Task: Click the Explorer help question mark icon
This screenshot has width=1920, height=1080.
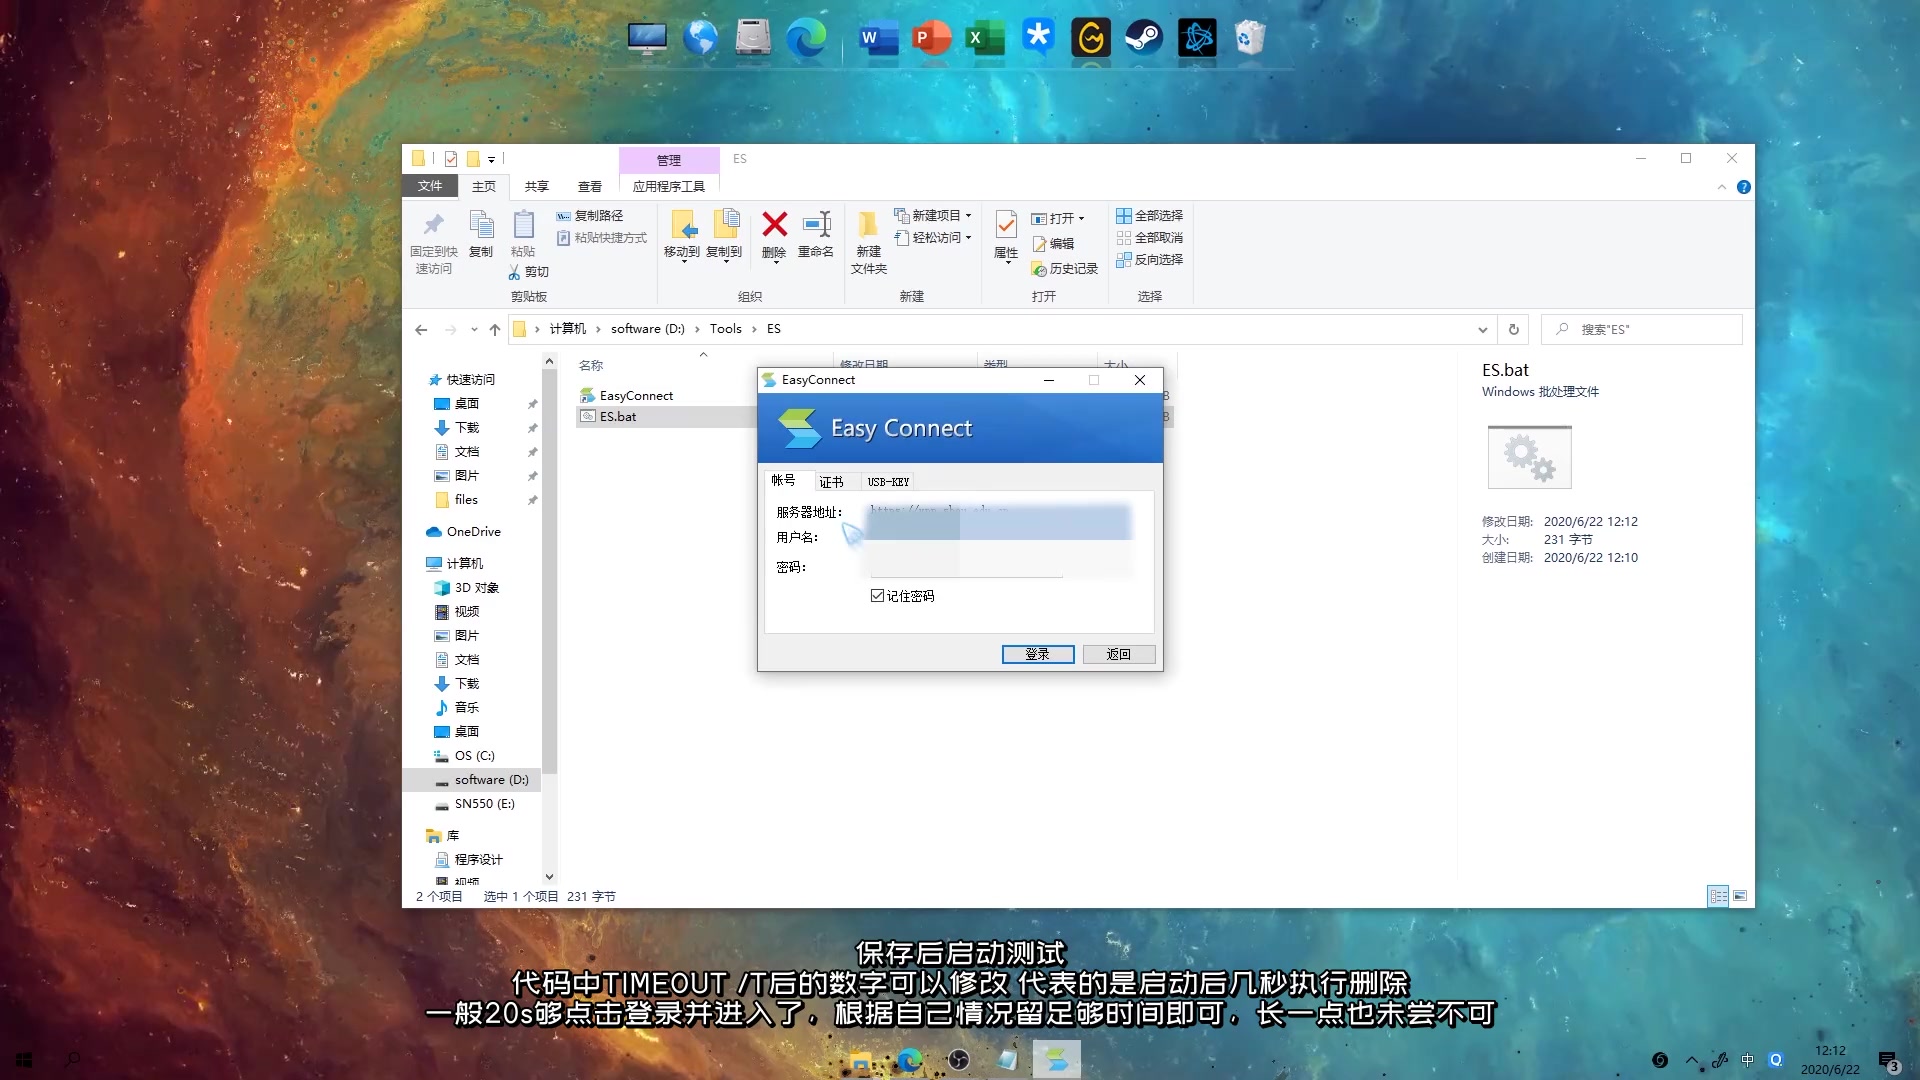Action: [1744, 187]
